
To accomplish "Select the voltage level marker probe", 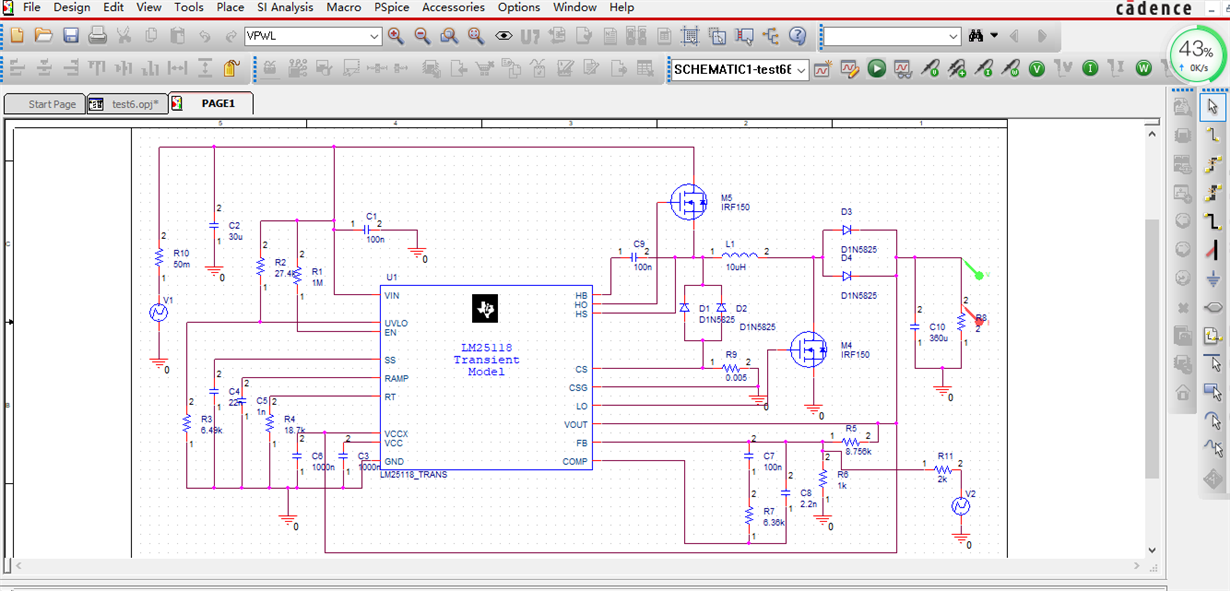I will pyautogui.click(x=929, y=69).
